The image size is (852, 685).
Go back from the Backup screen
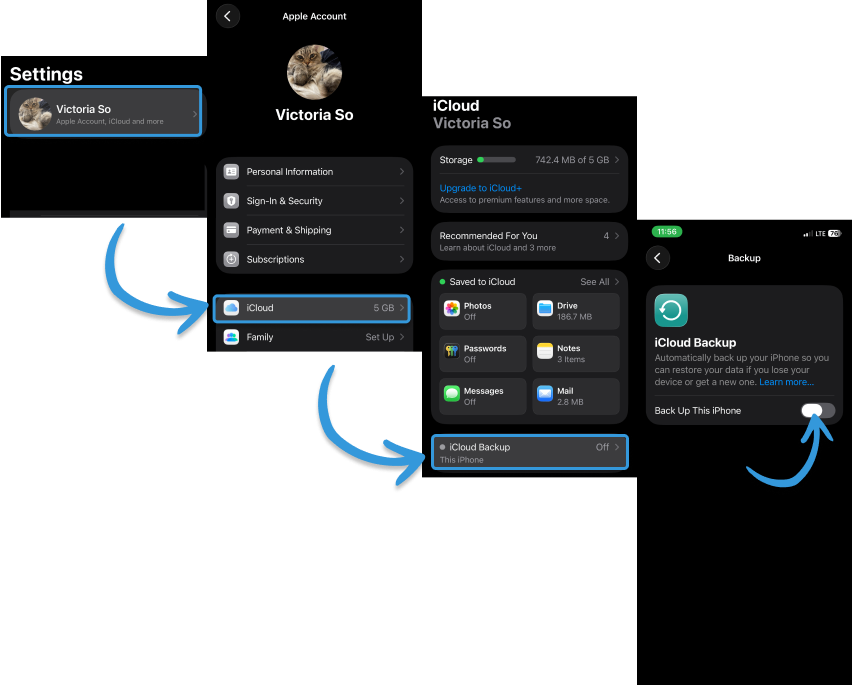(658, 258)
